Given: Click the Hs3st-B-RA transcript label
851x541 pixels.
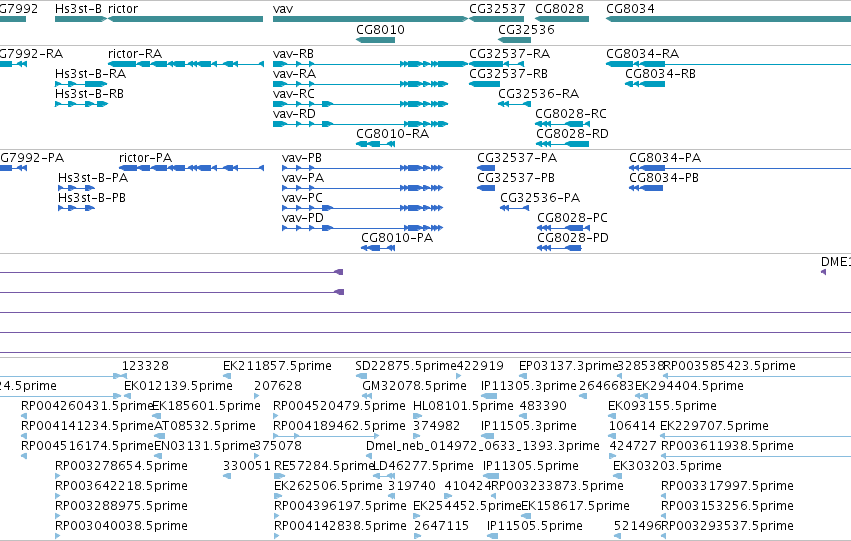Looking at the screenshot, I should tap(91, 74).
